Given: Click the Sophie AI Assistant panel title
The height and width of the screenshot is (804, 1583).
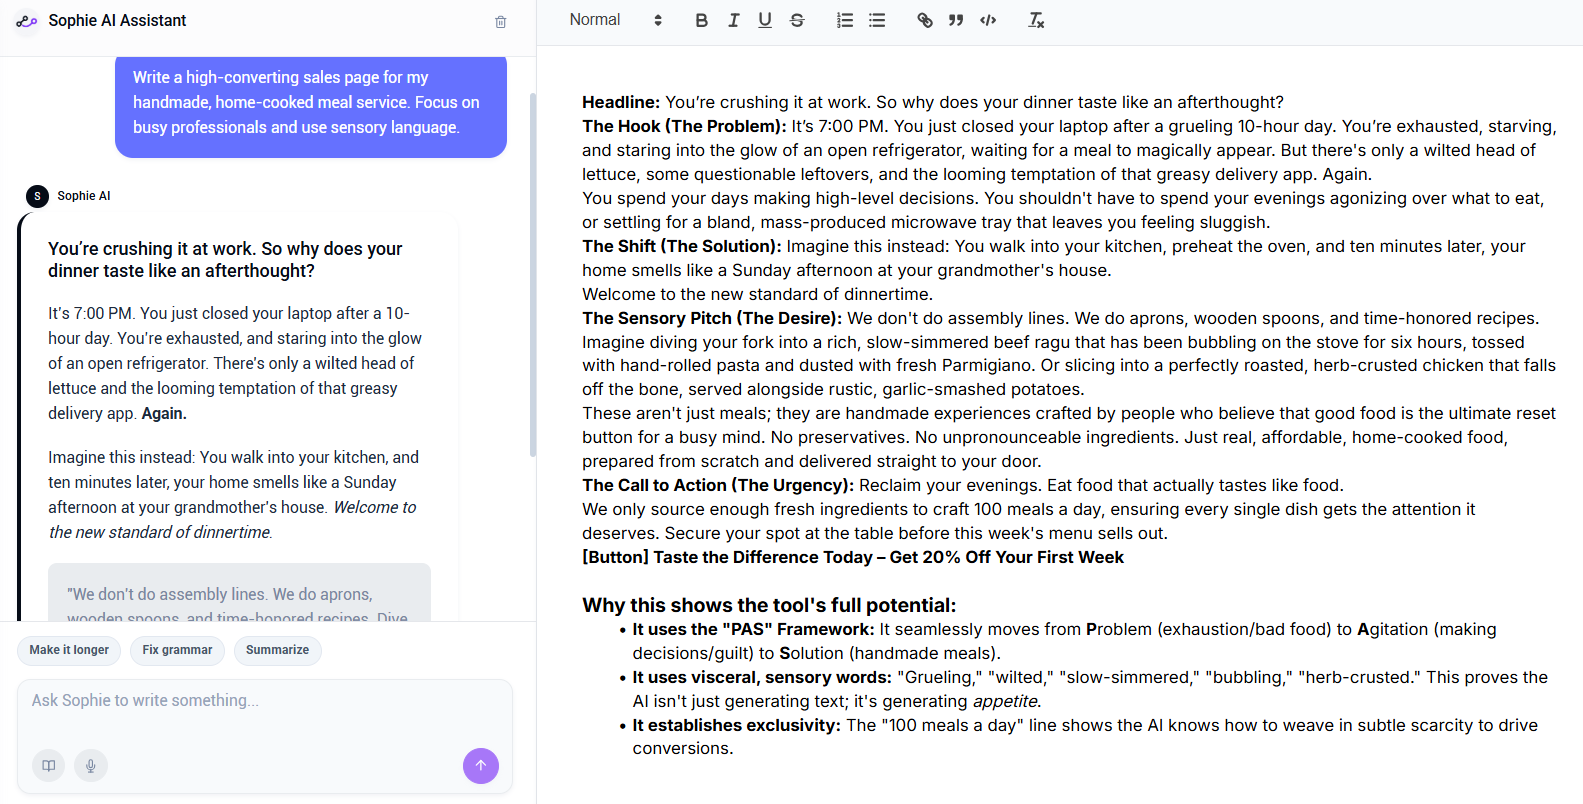Looking at the screenshot, I should point(117,21).
